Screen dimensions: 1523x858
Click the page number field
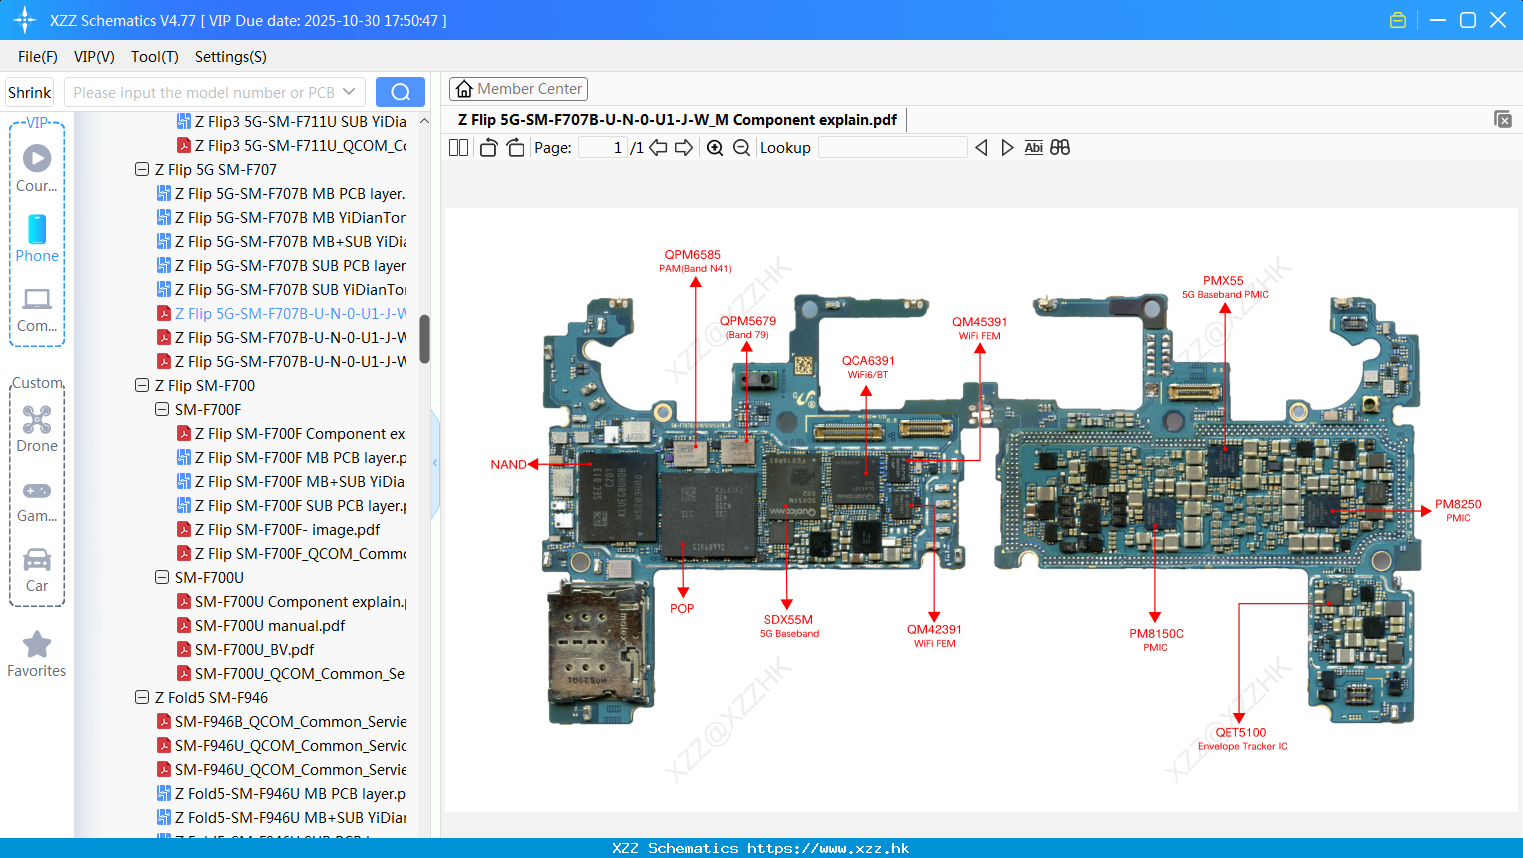point(603,147)
